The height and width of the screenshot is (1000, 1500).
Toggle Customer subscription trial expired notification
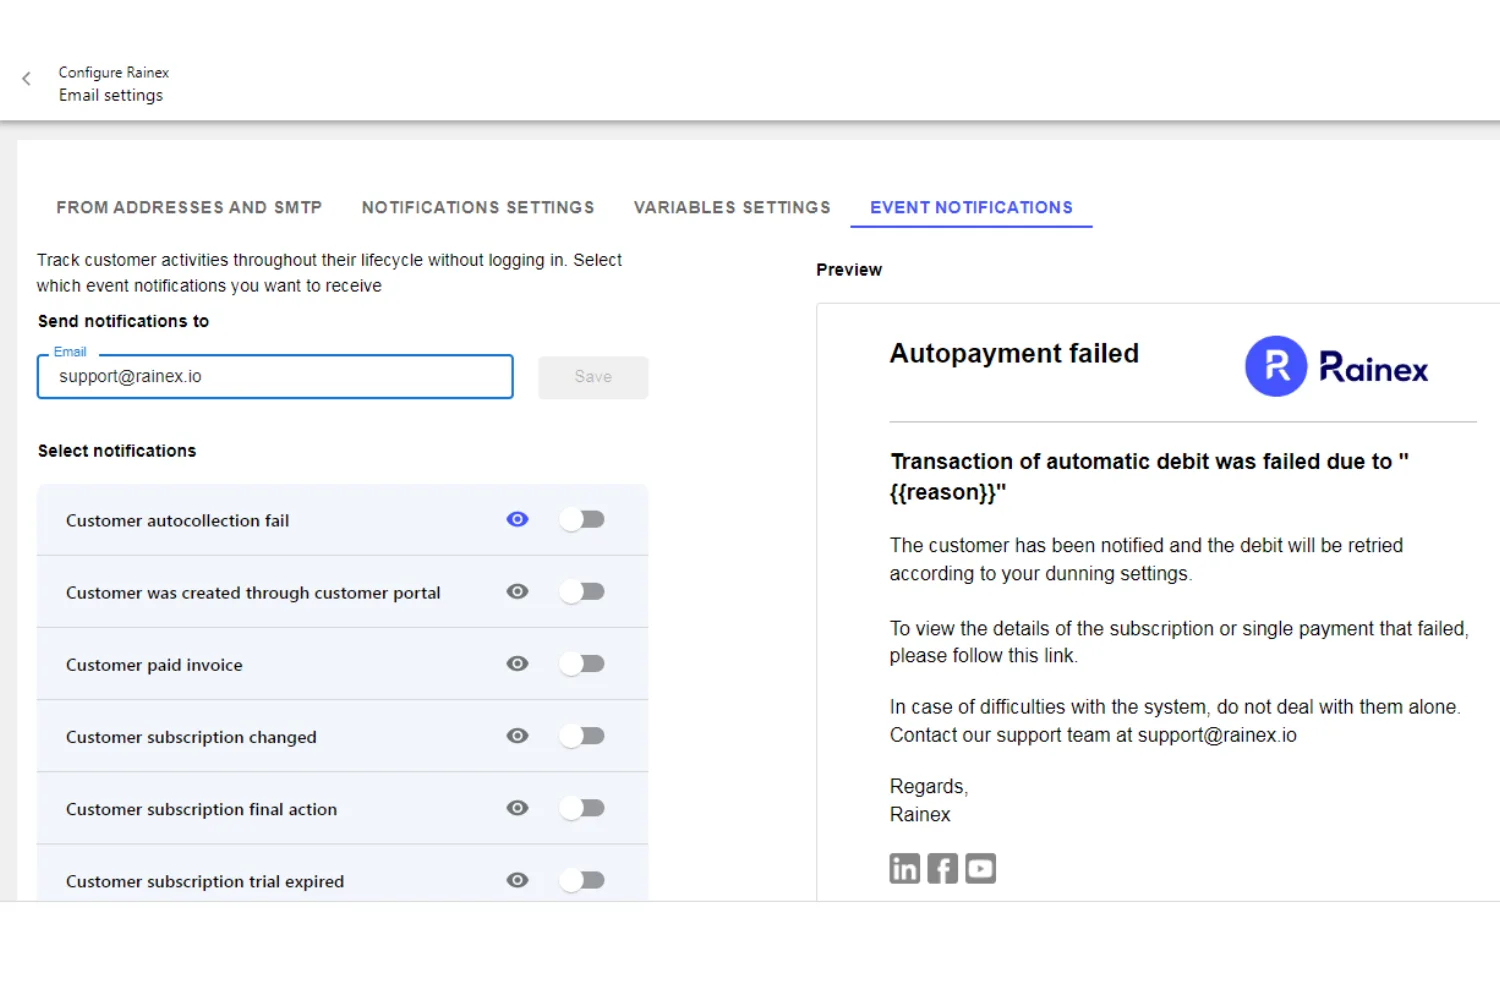tap(582, 880)
